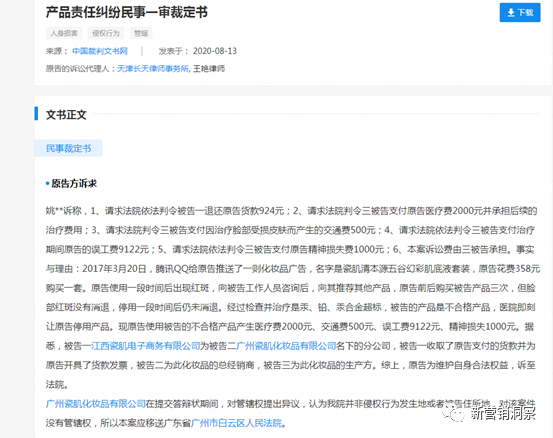Click the 文书正文 section heading

[66, 115]
